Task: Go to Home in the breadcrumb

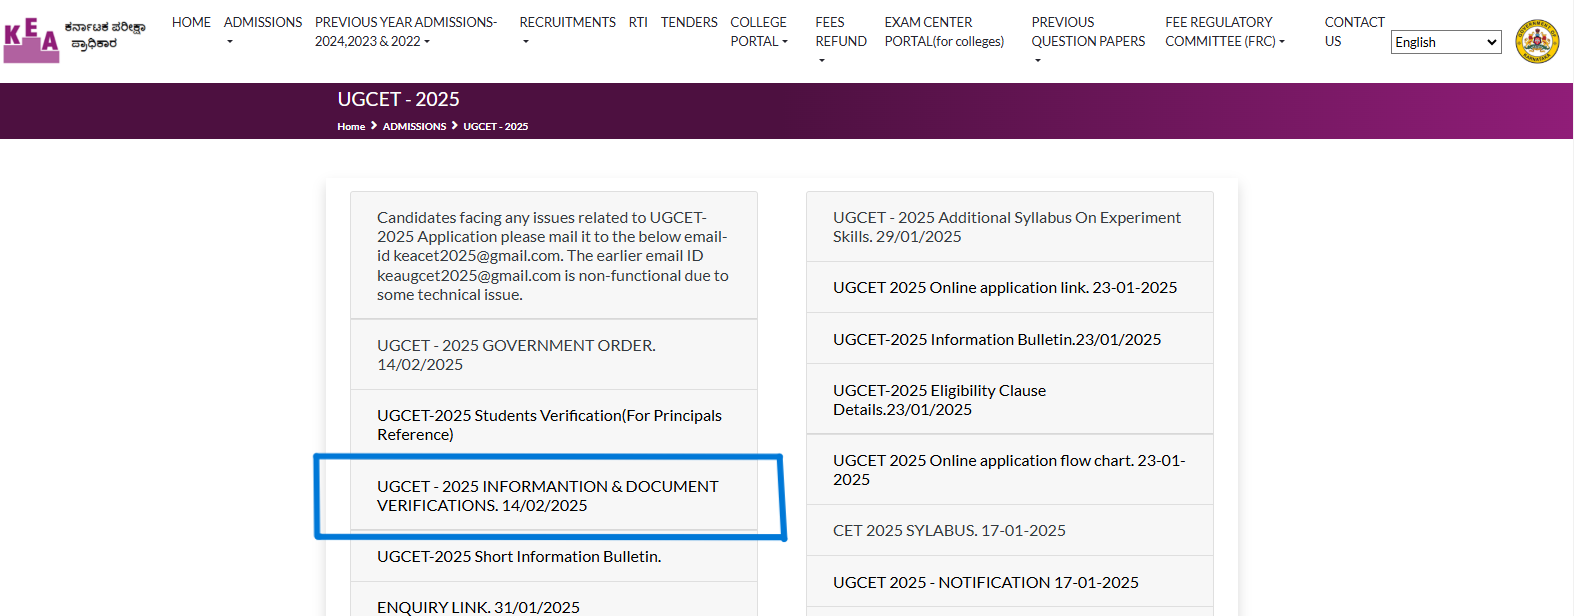Action: coord(351,126)
